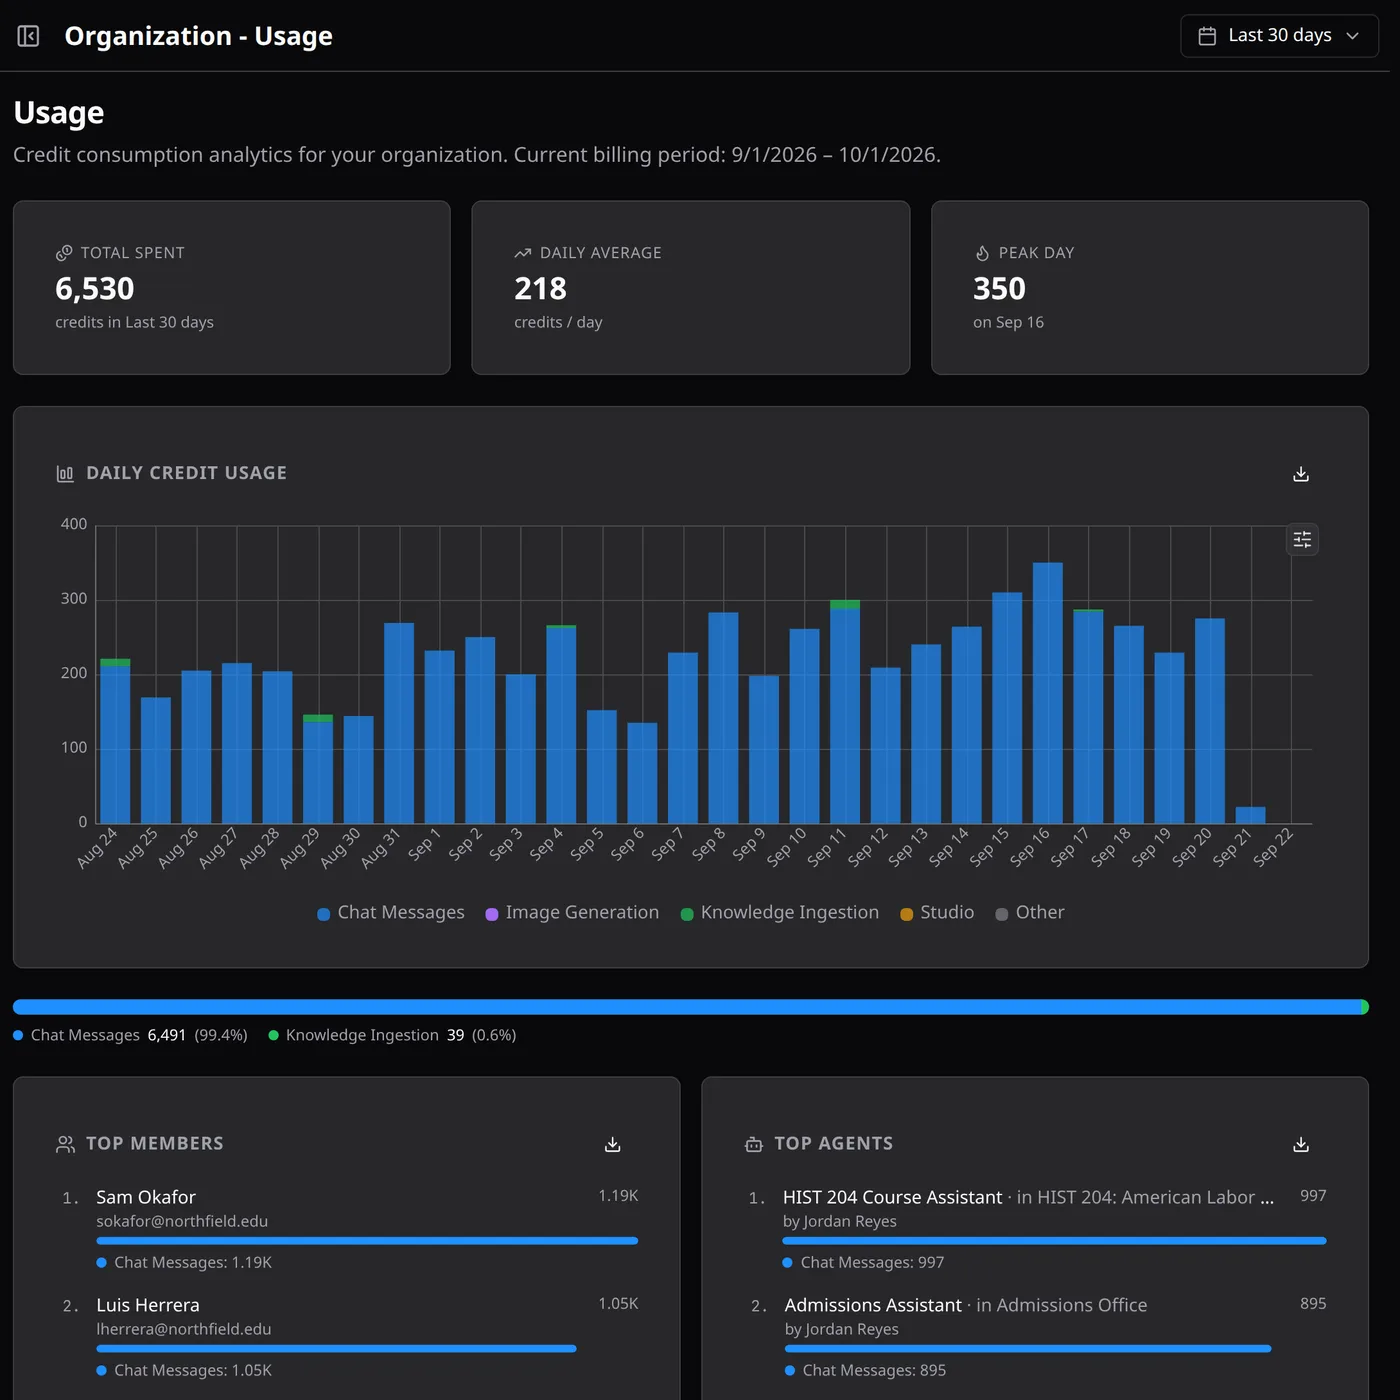Click 'on Sep 16' peak day text

1008,322
